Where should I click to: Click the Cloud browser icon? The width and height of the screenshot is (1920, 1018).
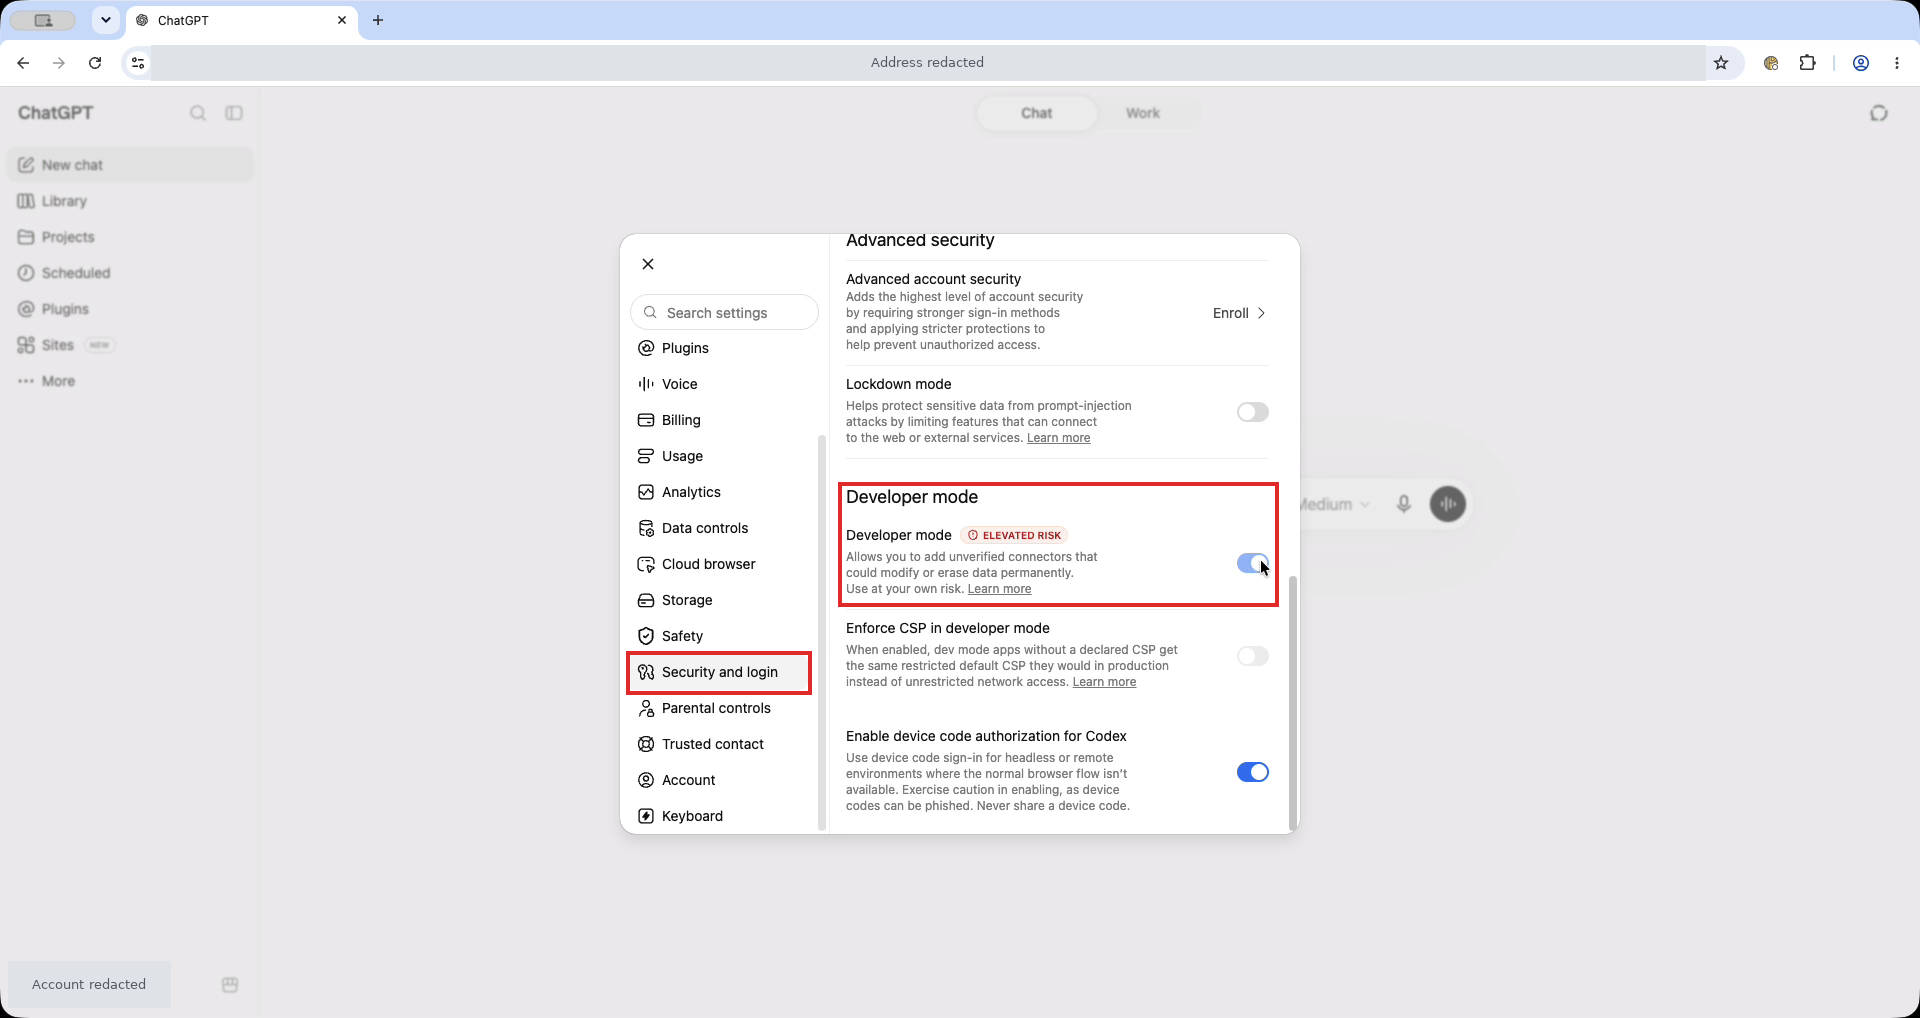click(x=646, y=564)
